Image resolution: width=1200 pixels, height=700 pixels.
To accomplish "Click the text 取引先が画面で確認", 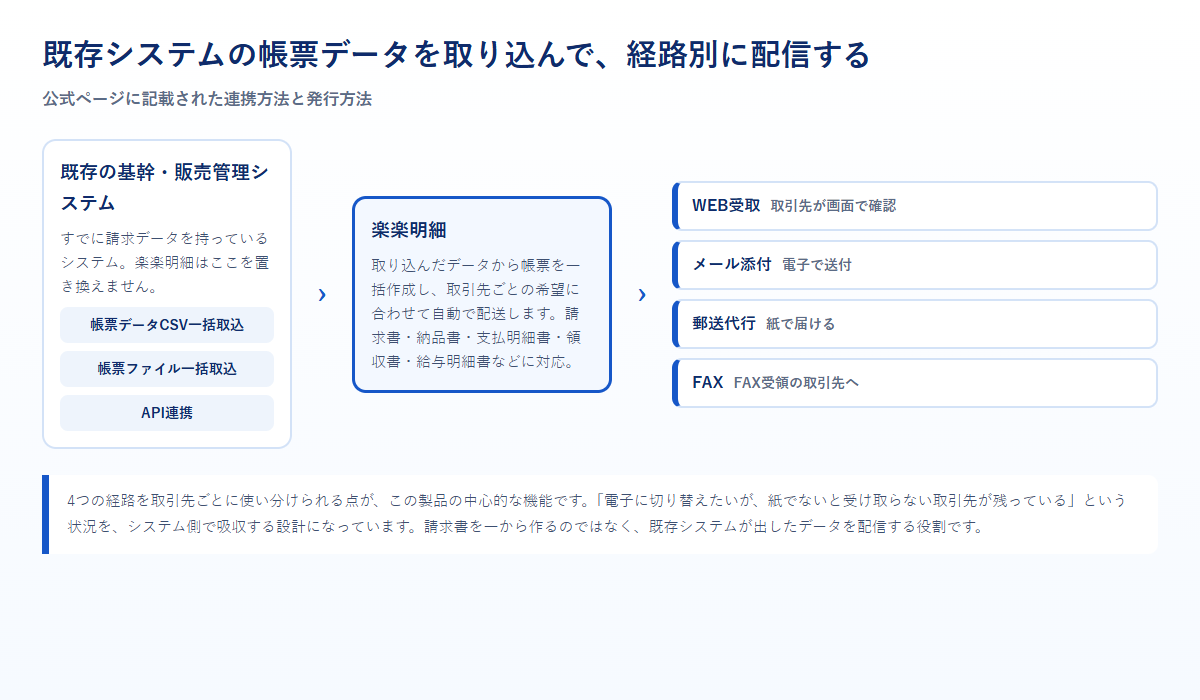I will [833, 206].
